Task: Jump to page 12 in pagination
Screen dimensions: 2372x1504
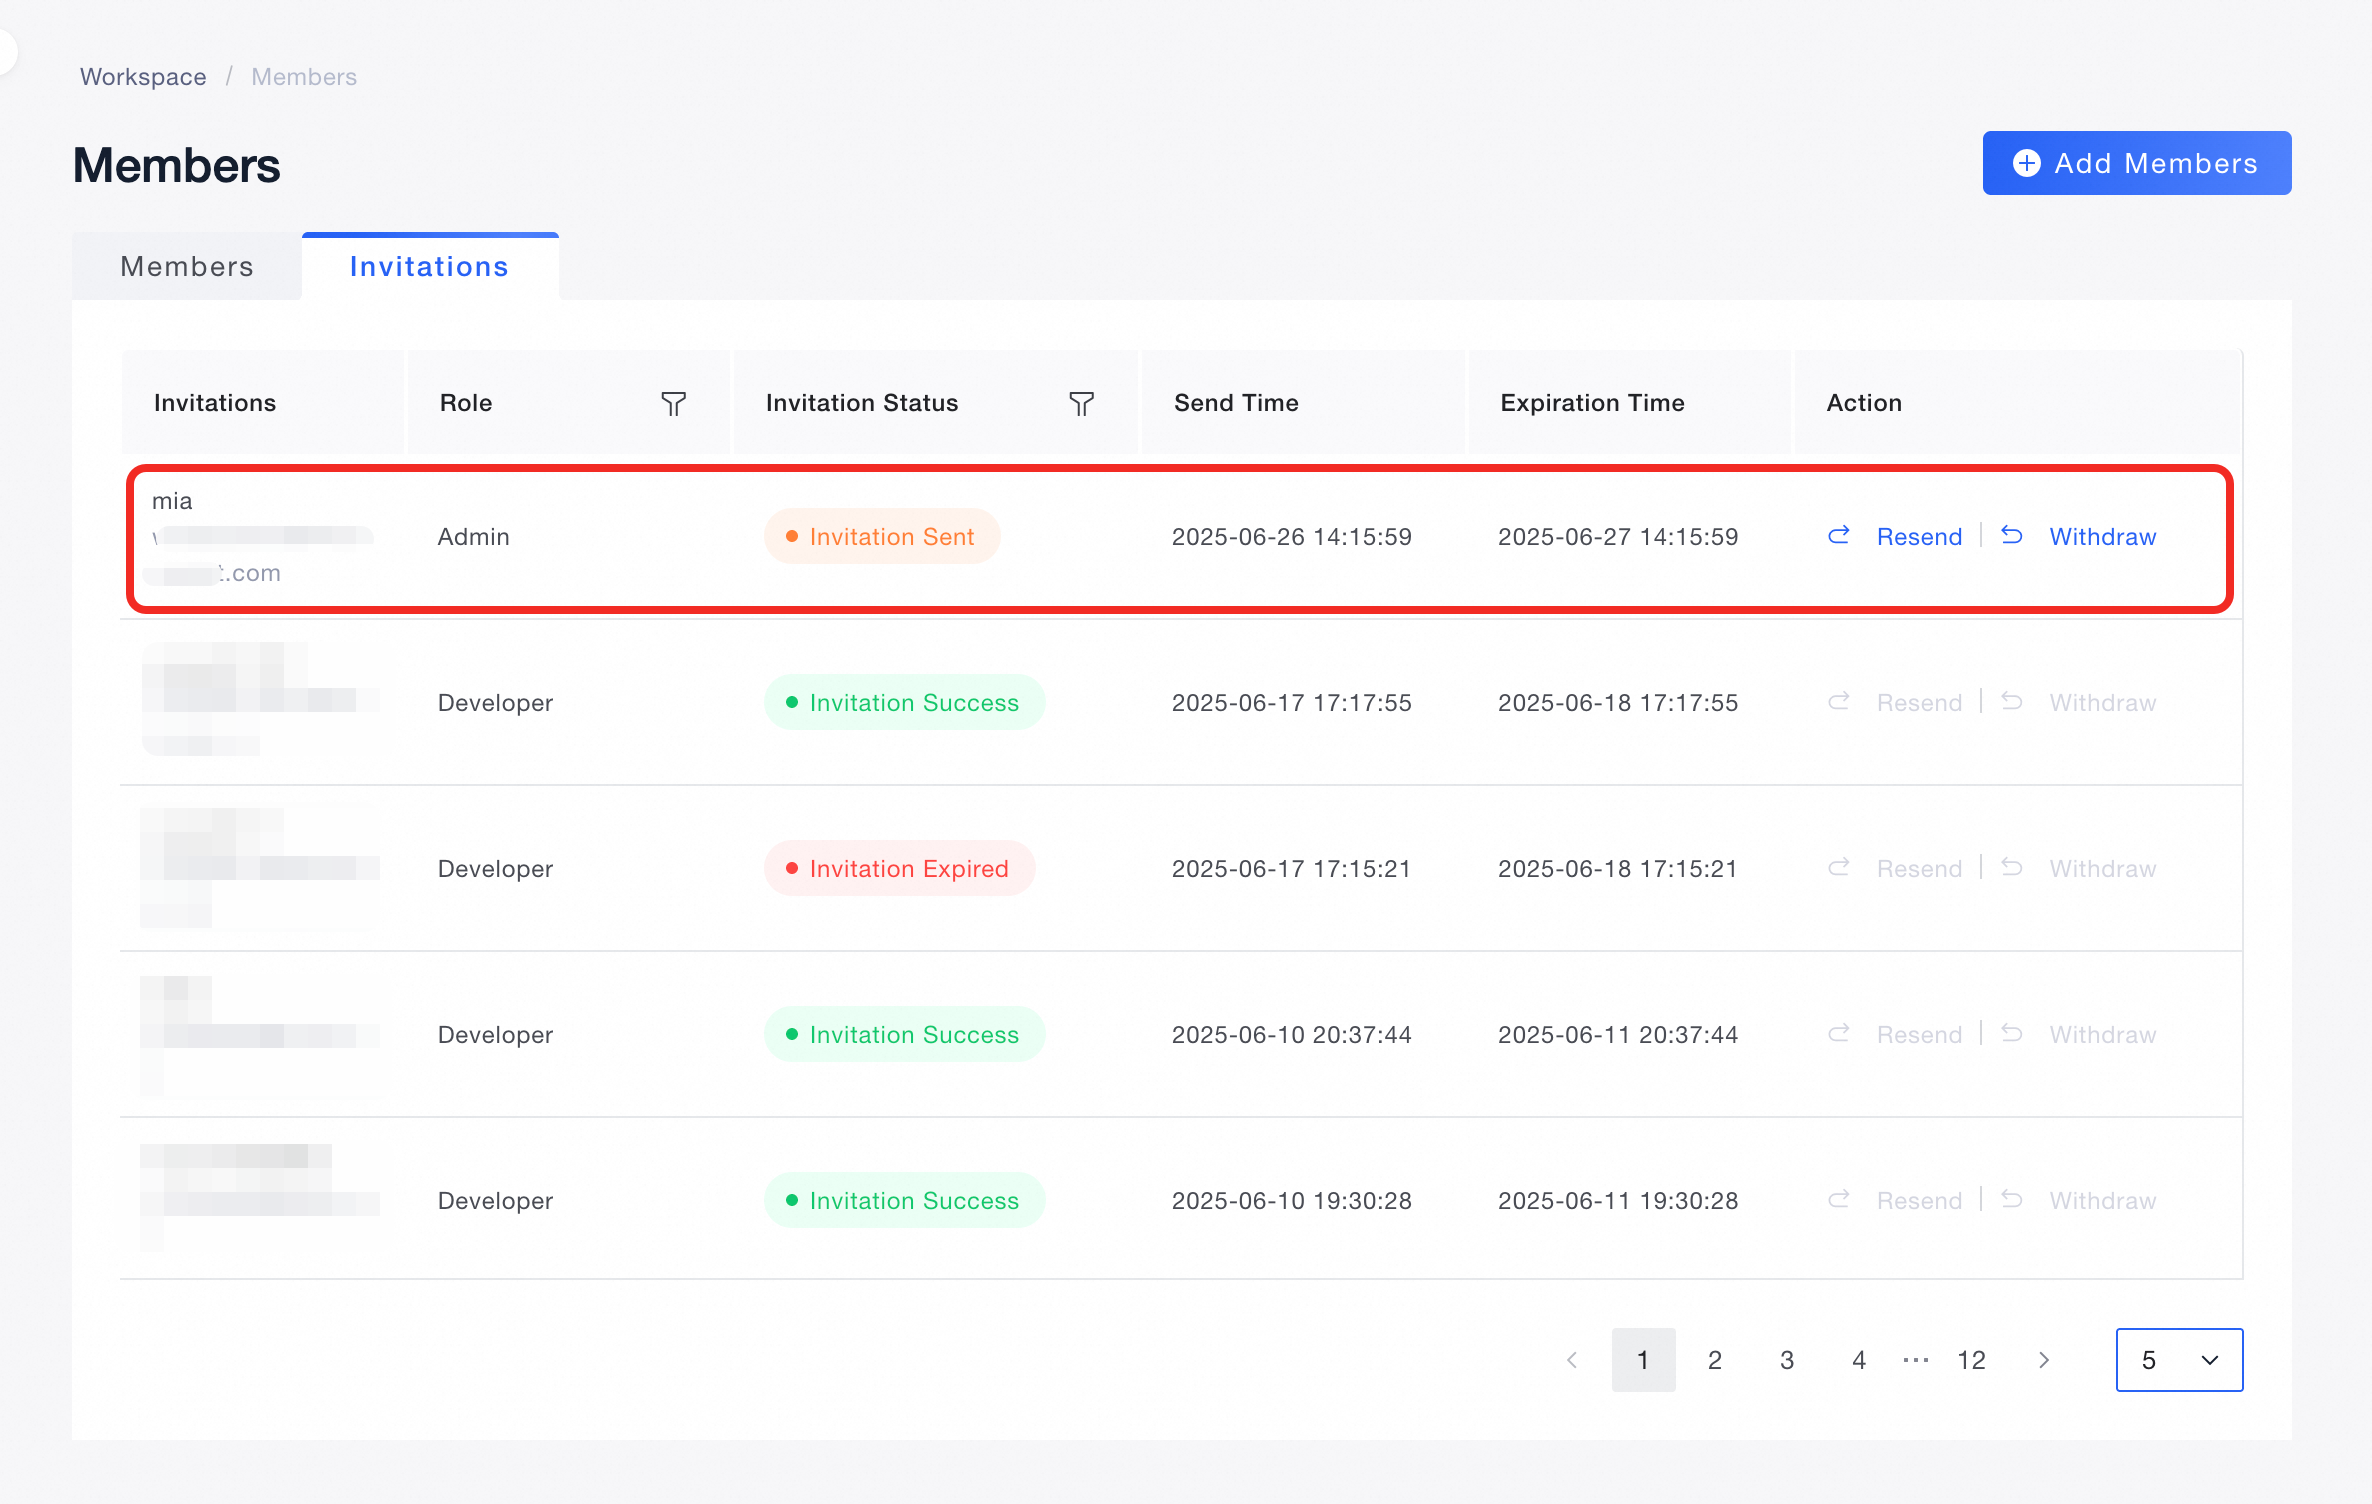Action: point(1971,1360)
